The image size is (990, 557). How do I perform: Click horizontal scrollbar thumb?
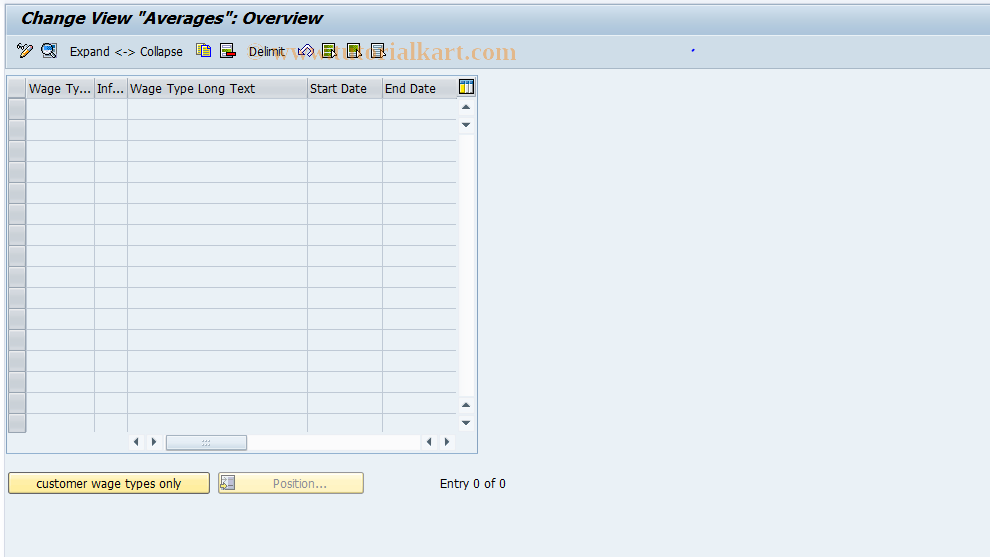pos(206,443)
